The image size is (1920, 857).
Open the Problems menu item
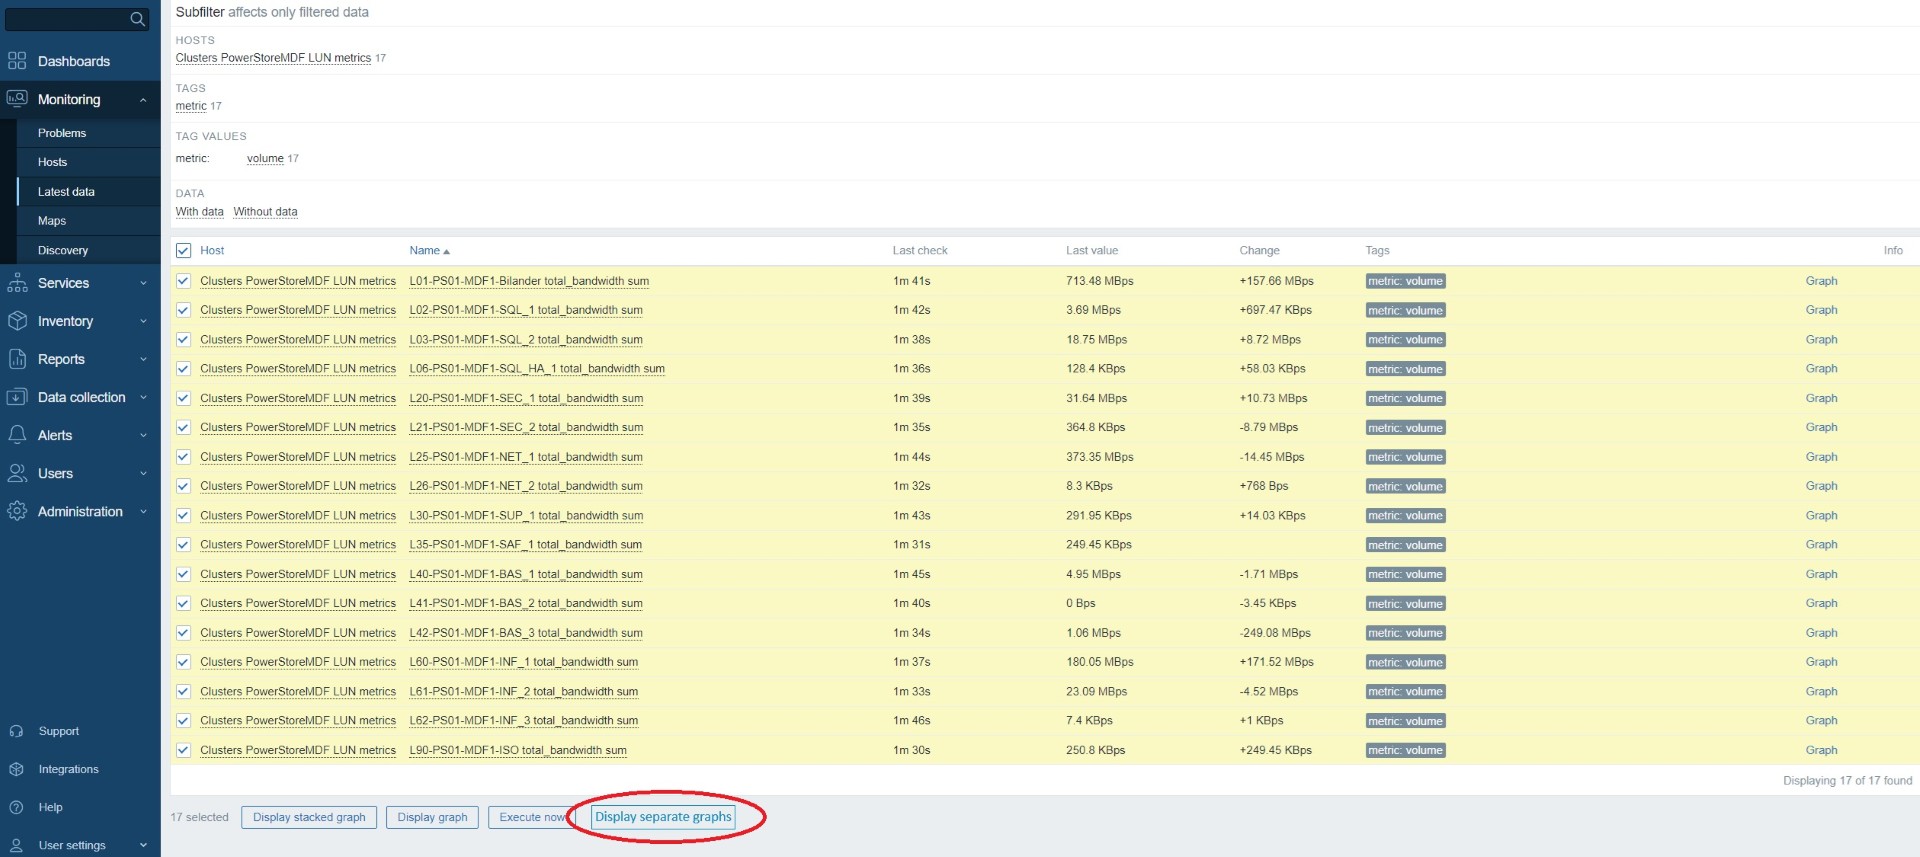62,133
